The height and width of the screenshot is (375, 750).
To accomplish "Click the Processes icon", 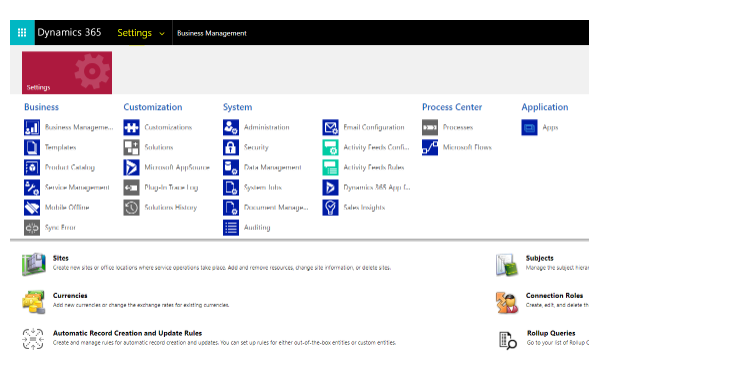I will [x=430, y=128].
